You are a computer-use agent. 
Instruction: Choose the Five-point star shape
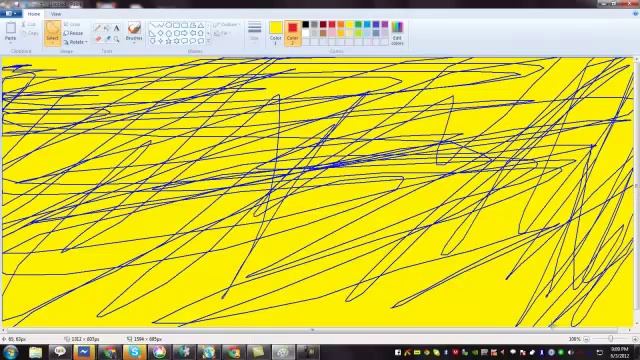[168, 41]
